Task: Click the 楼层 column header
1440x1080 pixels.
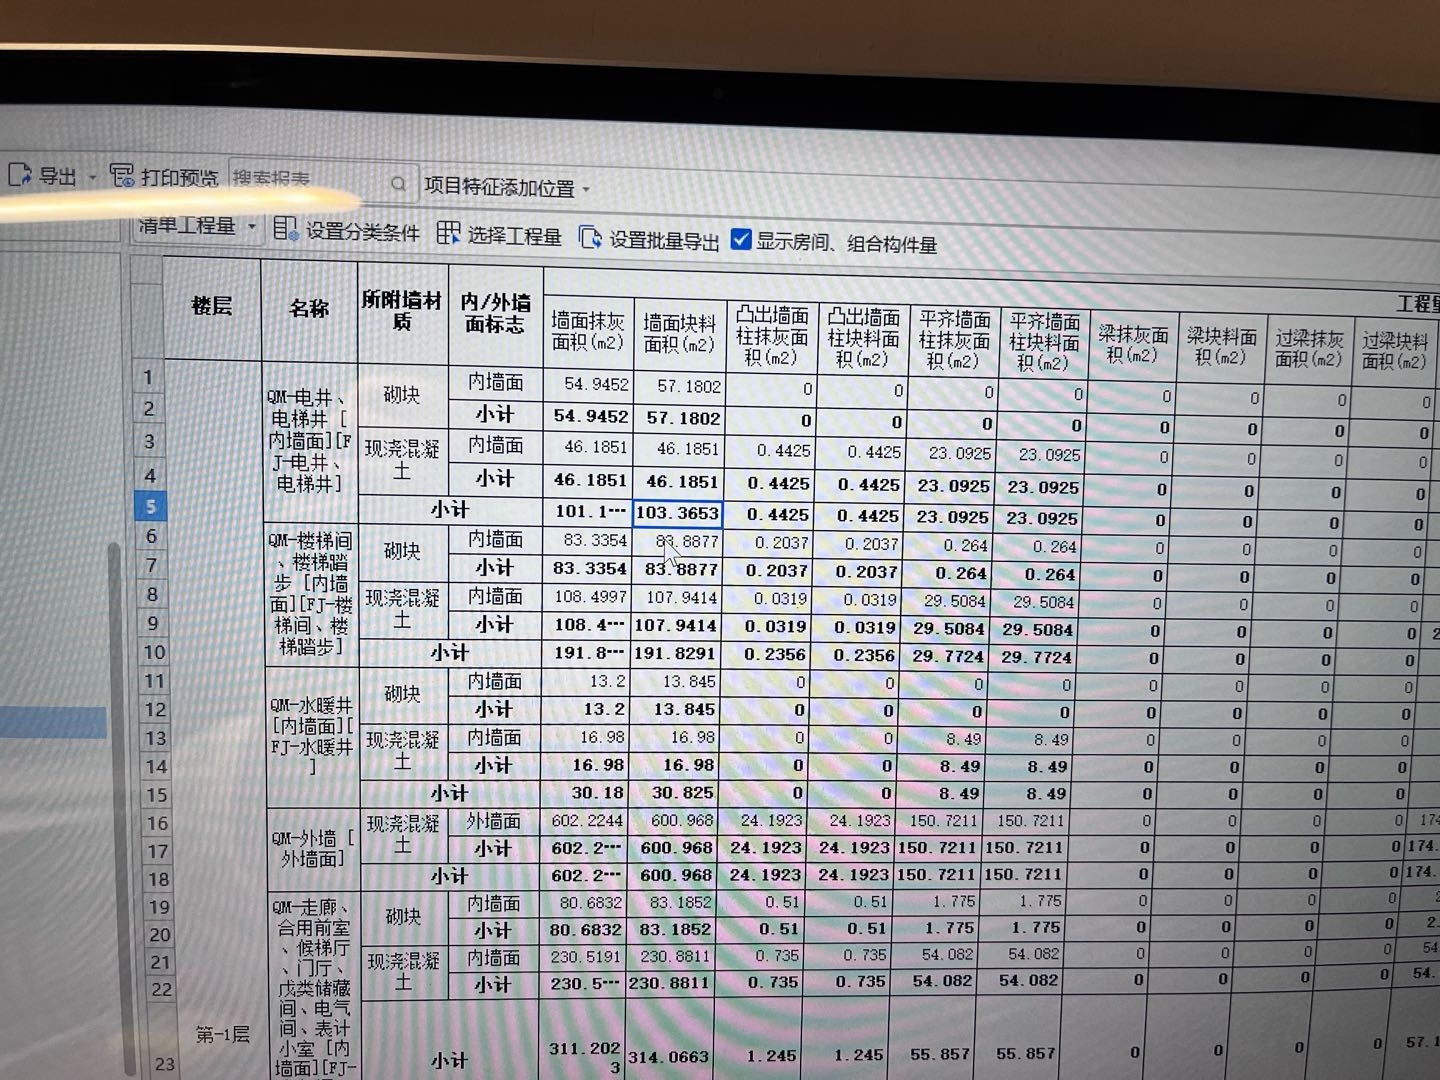Action: (x=212, y=306)
